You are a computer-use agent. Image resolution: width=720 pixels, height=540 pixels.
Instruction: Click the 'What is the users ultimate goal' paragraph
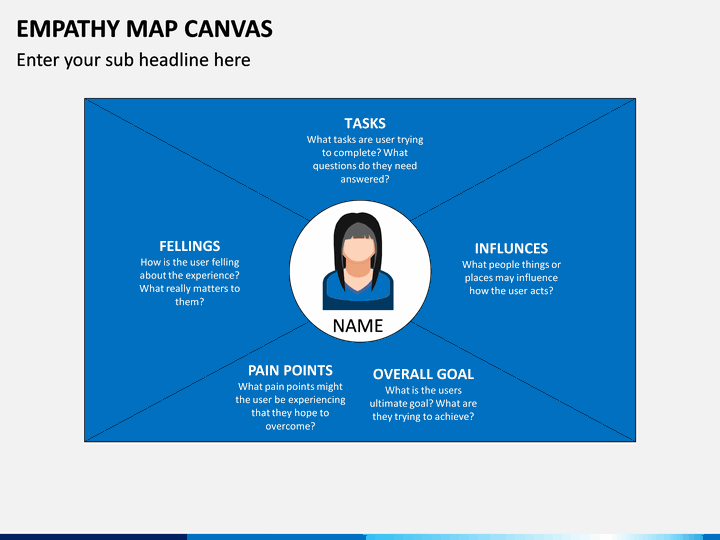click(x=423, y=404)
